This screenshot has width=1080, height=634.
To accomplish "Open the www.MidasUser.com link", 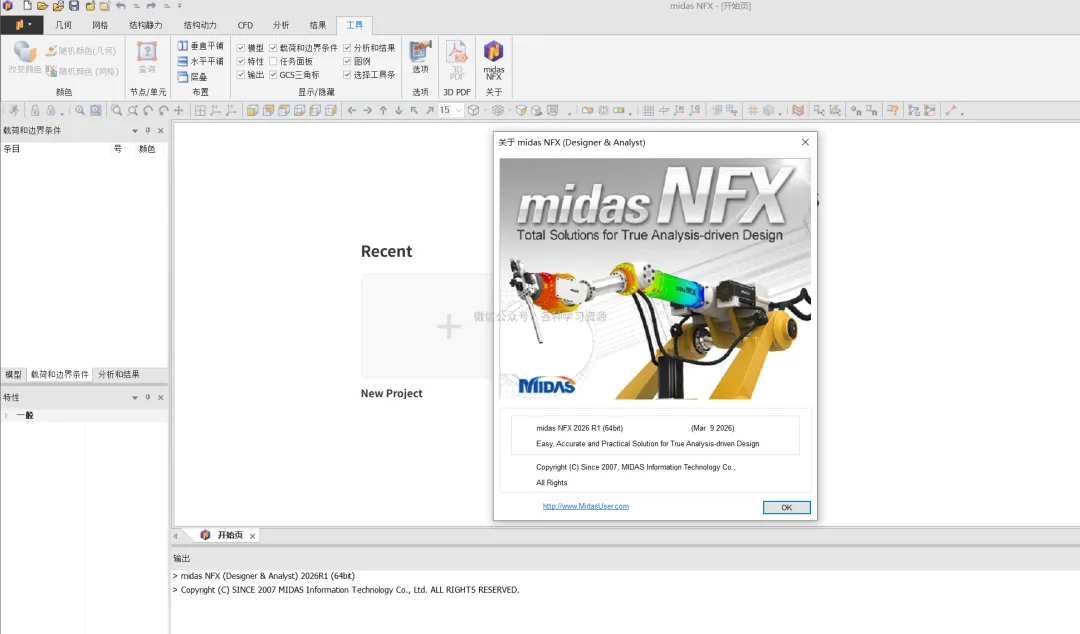I will click(x=585, y=506).
